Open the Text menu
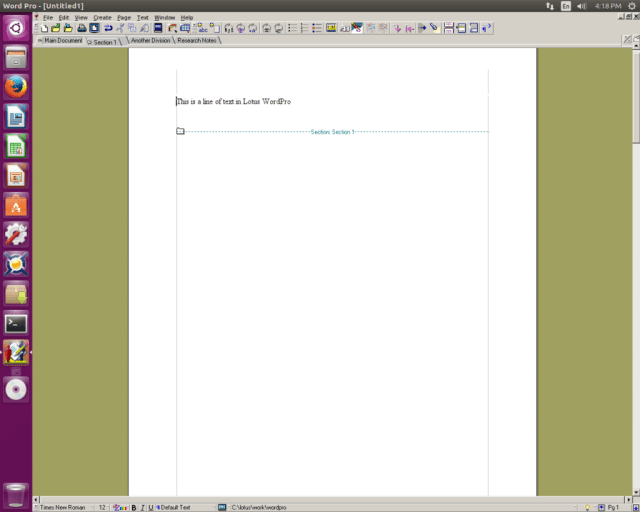The image size is (640, 512). pos(142,18)
